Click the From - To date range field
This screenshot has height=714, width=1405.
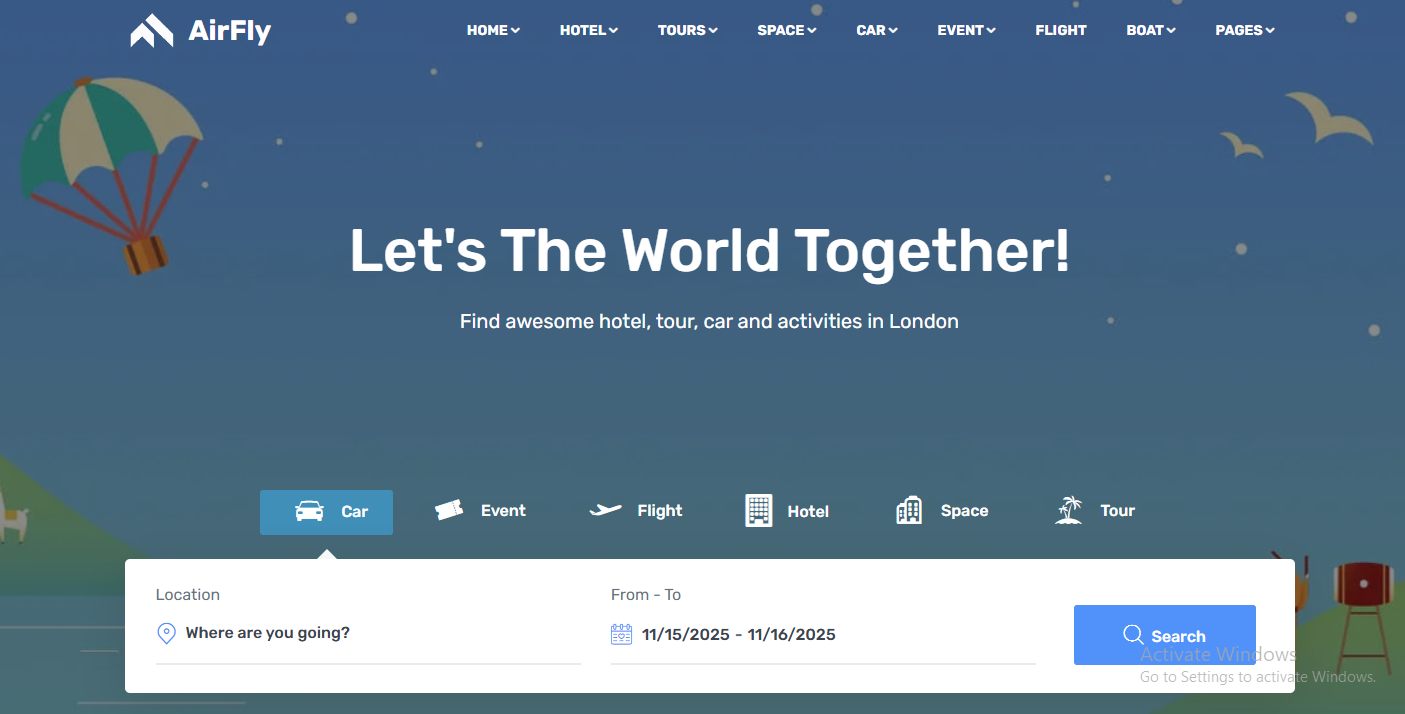click(x=823, y=634)
